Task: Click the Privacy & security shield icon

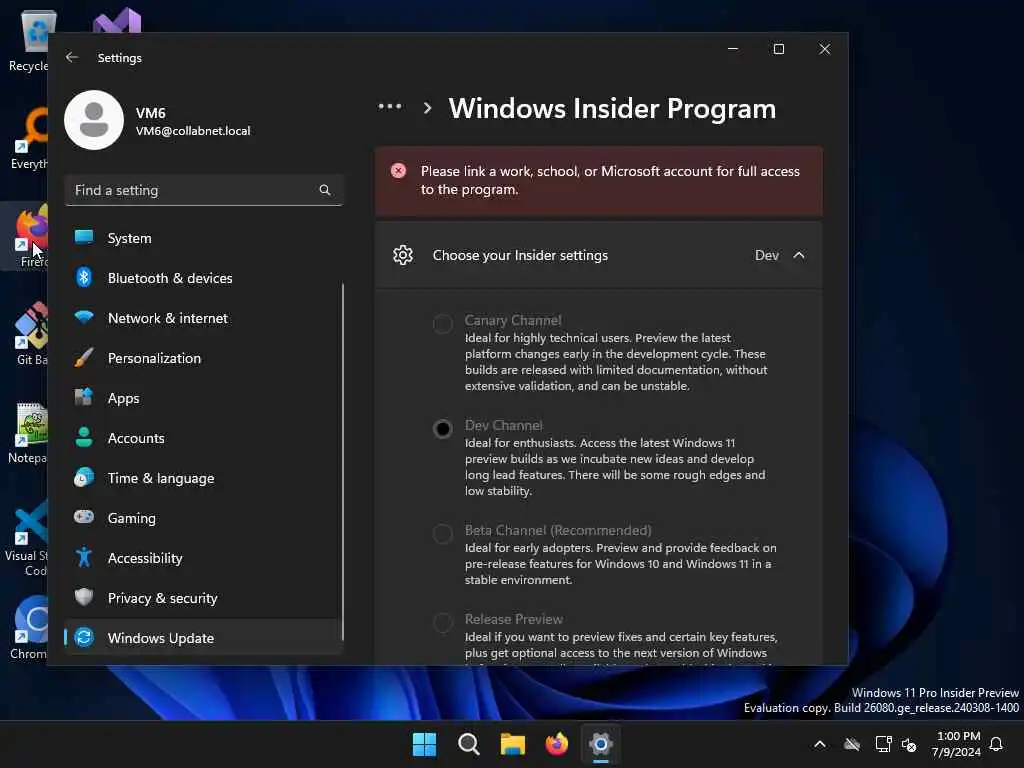Action: (84, 598)
